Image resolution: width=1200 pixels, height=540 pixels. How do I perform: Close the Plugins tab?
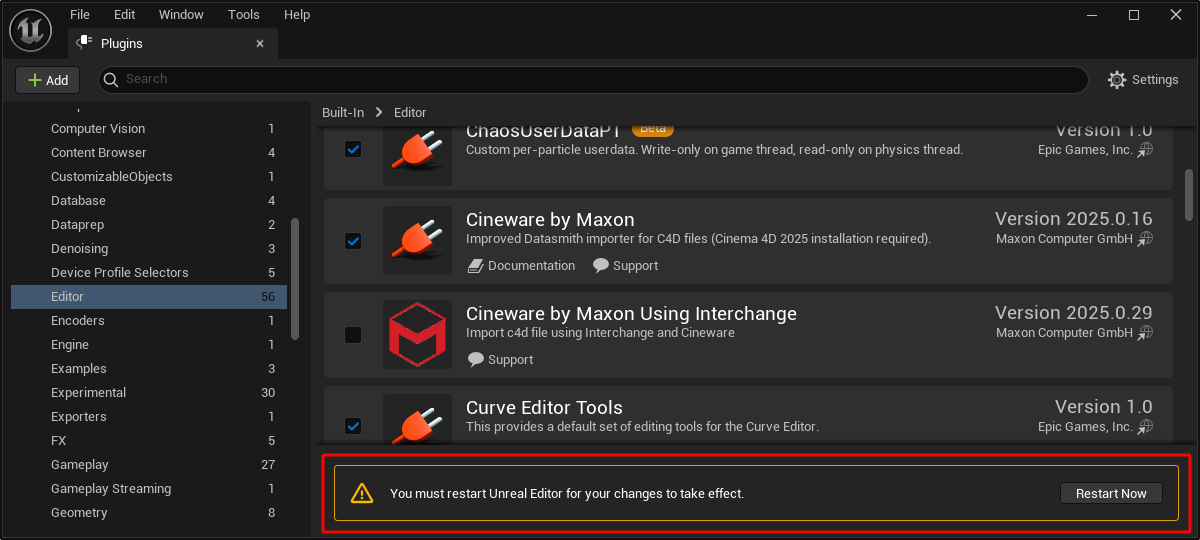pos(260,44)
